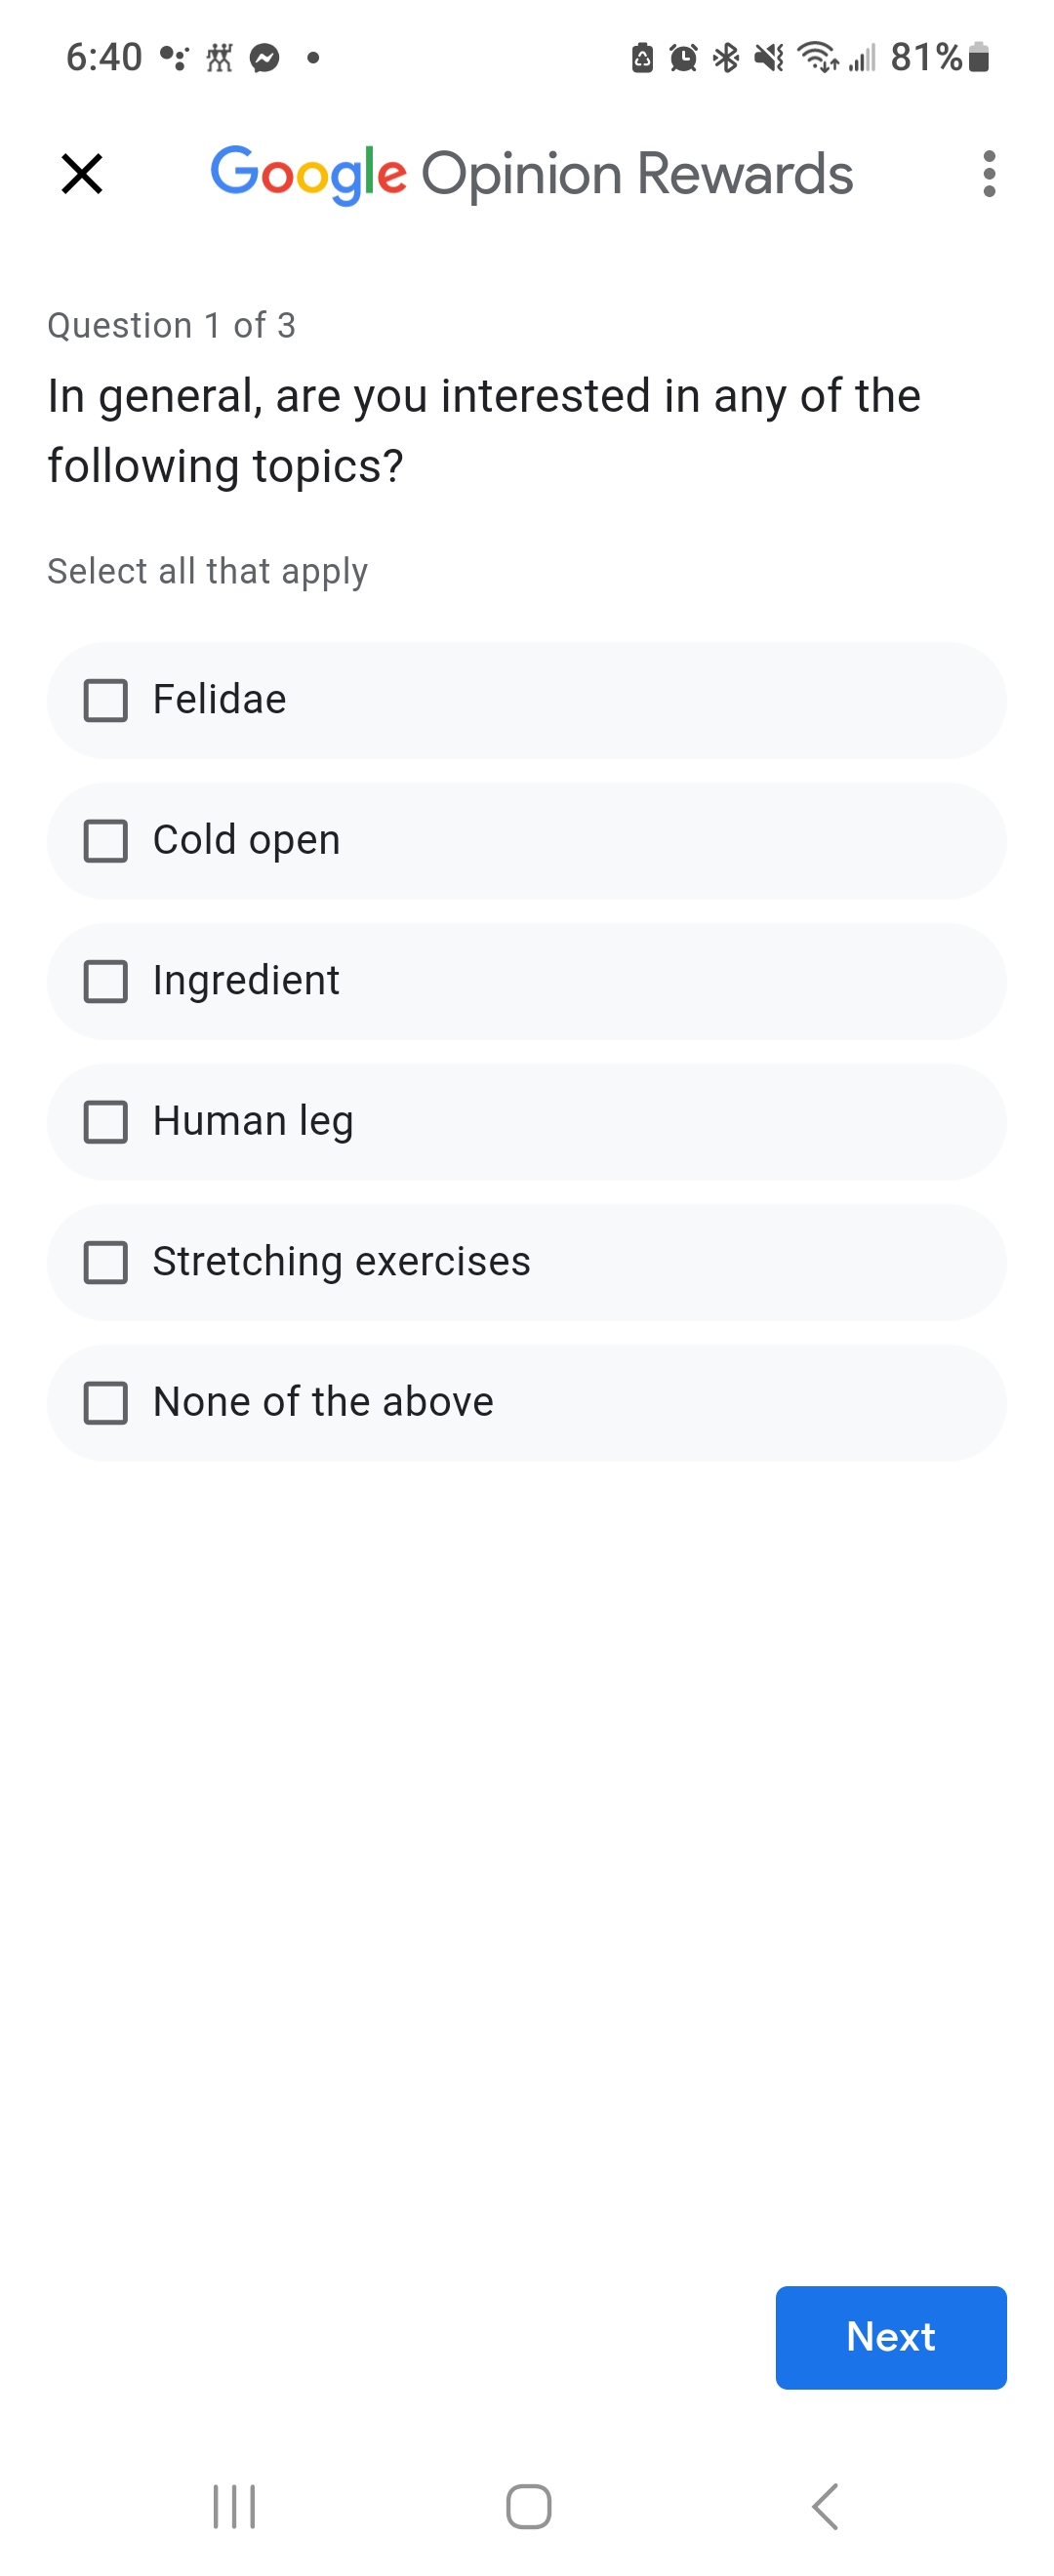The image size is (1054, 2576).
Task: Open the recent apps navigation button
Action: click(234, 2506)
